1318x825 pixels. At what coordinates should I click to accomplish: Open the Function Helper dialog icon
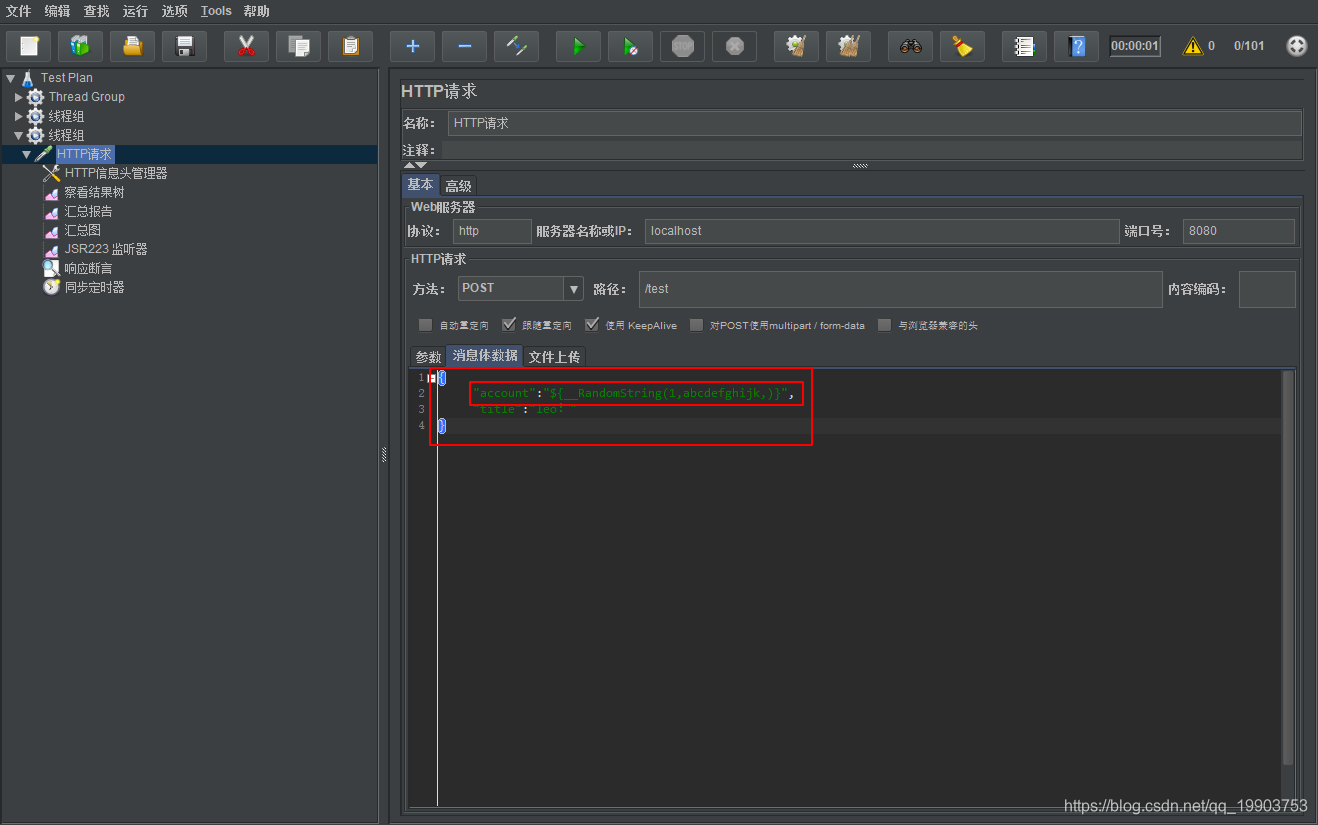tap(1024, 46)
